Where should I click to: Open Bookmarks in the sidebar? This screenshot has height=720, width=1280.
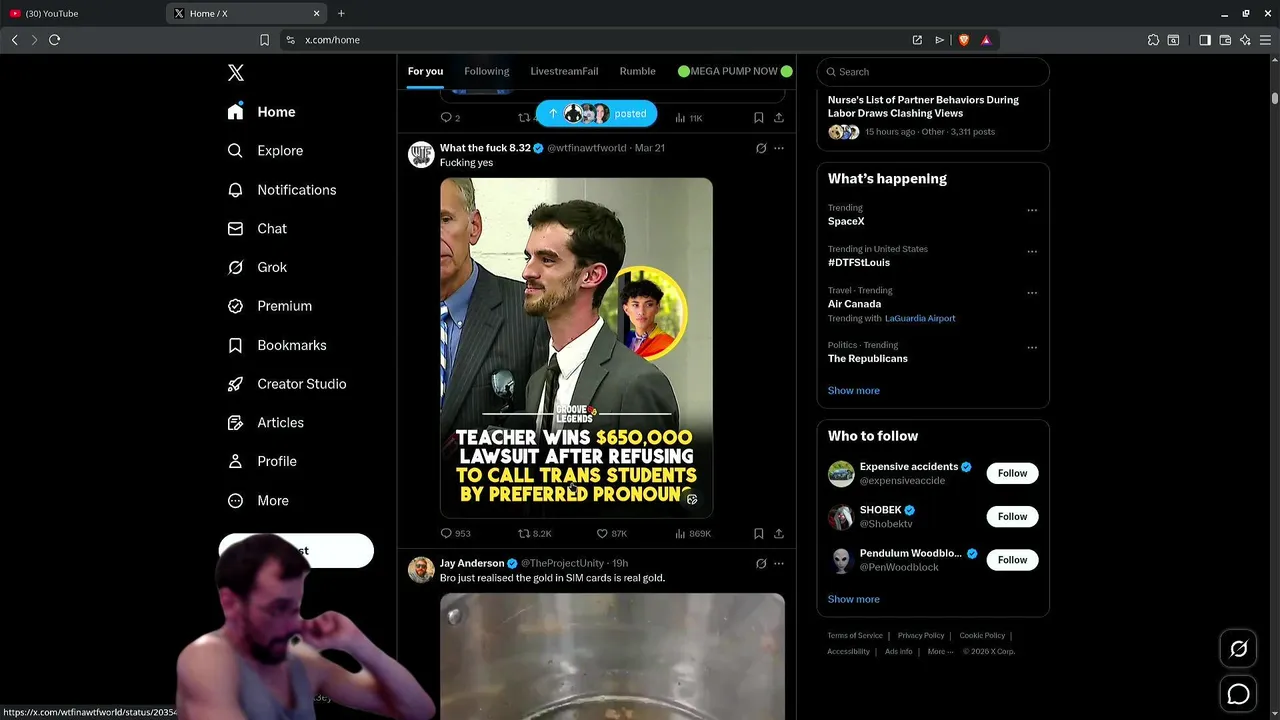277,345
